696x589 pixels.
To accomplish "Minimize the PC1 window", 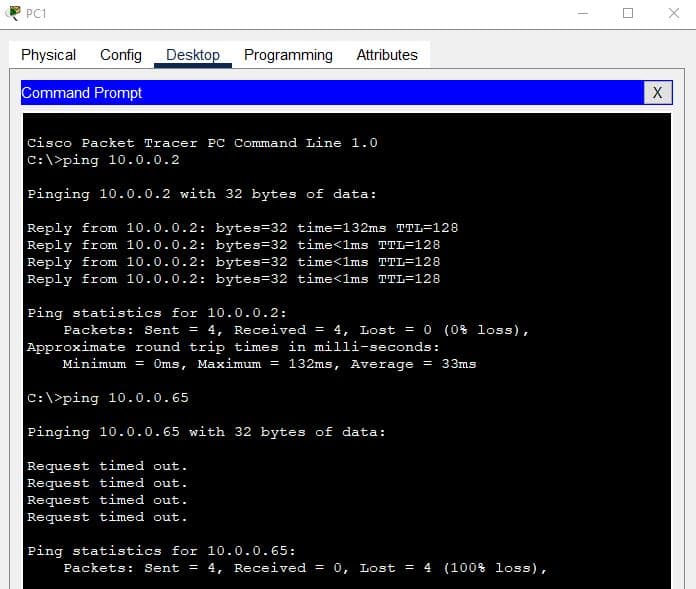I will click(x=582, y=14).
